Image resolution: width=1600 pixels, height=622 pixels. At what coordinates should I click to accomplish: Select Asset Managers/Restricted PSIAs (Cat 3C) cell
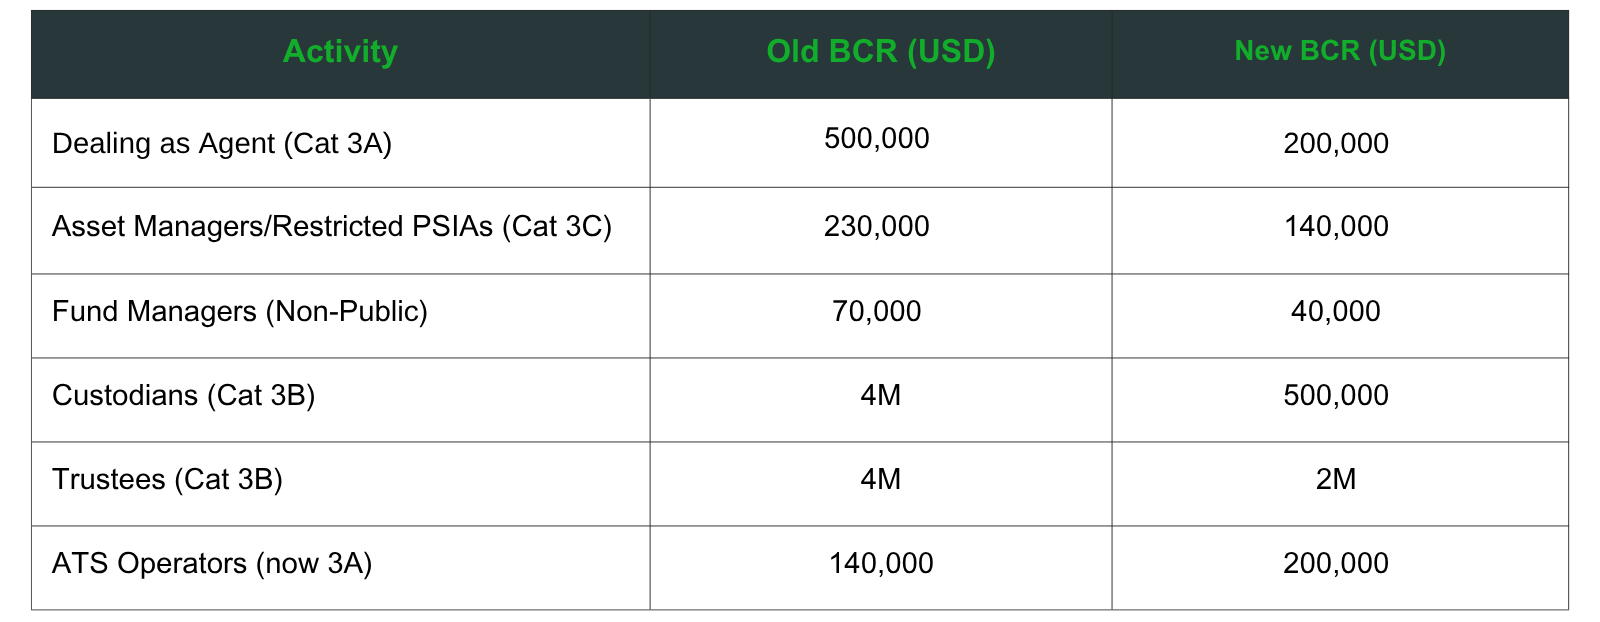click(x=341, y=230)
